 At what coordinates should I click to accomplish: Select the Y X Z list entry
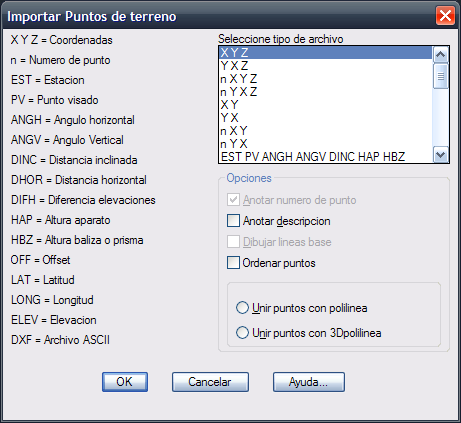(326, 66)
